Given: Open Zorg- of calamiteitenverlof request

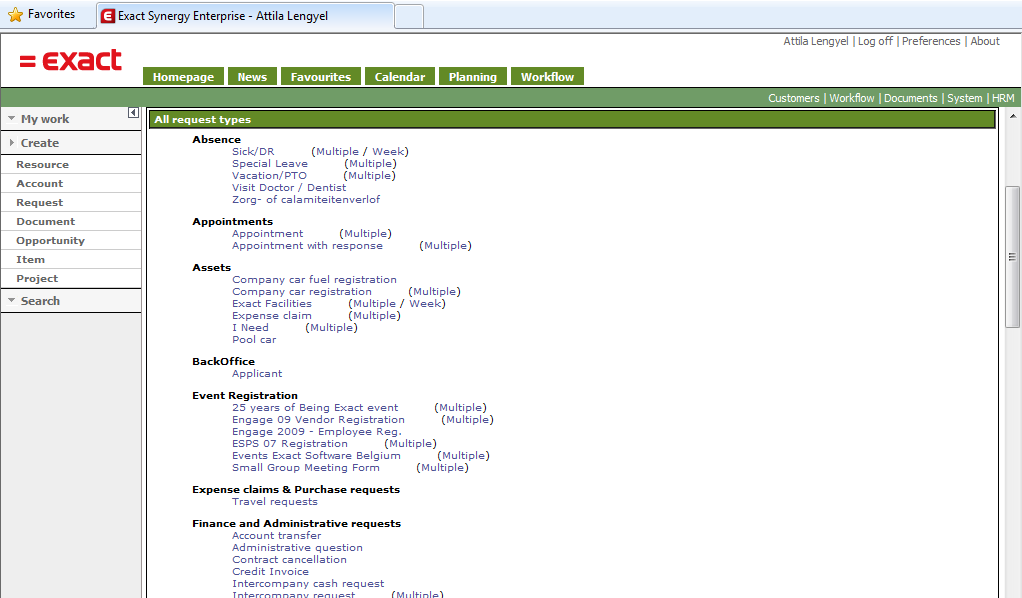Looking at the screenshot, I should pyautogui.click(x=306, y=200).
